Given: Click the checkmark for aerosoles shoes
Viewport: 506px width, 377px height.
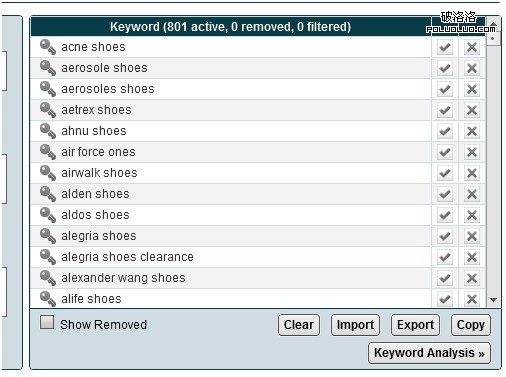Looking at the screenshot, I should click(445, 89).
